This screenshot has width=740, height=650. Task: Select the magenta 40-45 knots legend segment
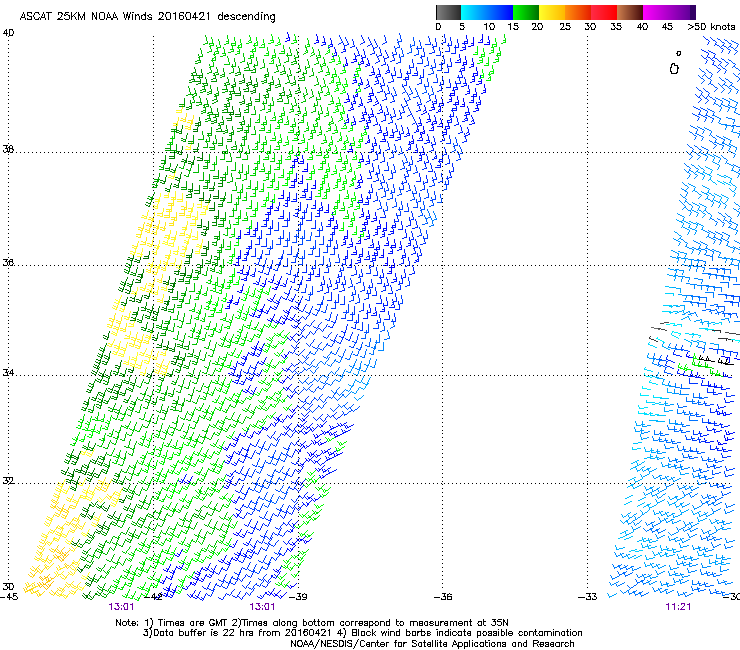click(656, 12)
